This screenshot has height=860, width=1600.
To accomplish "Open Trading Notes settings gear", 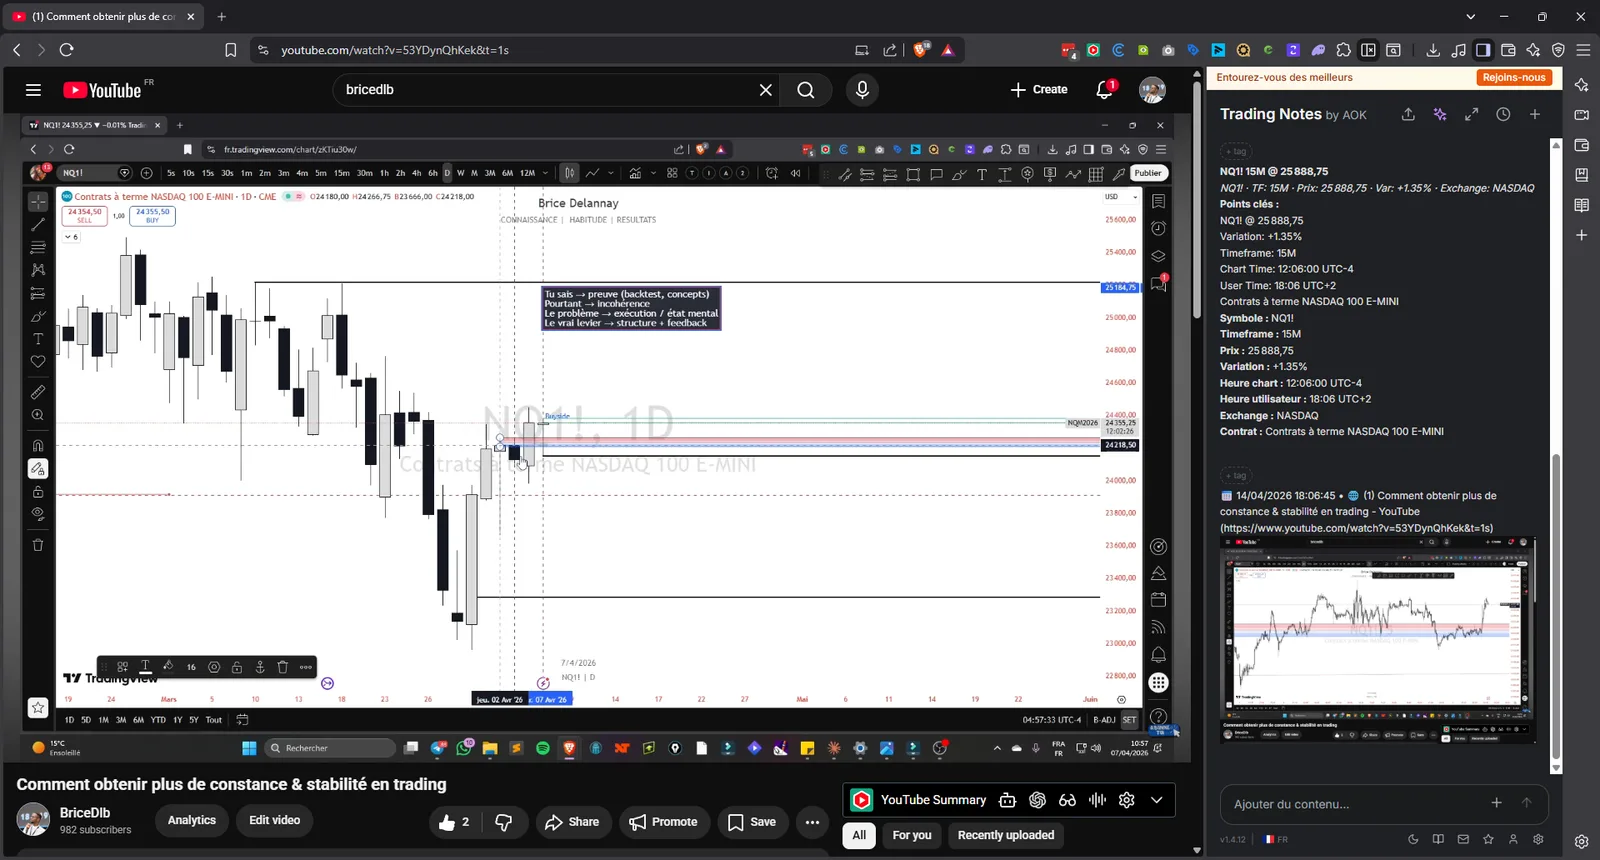I will (1538, 839).
